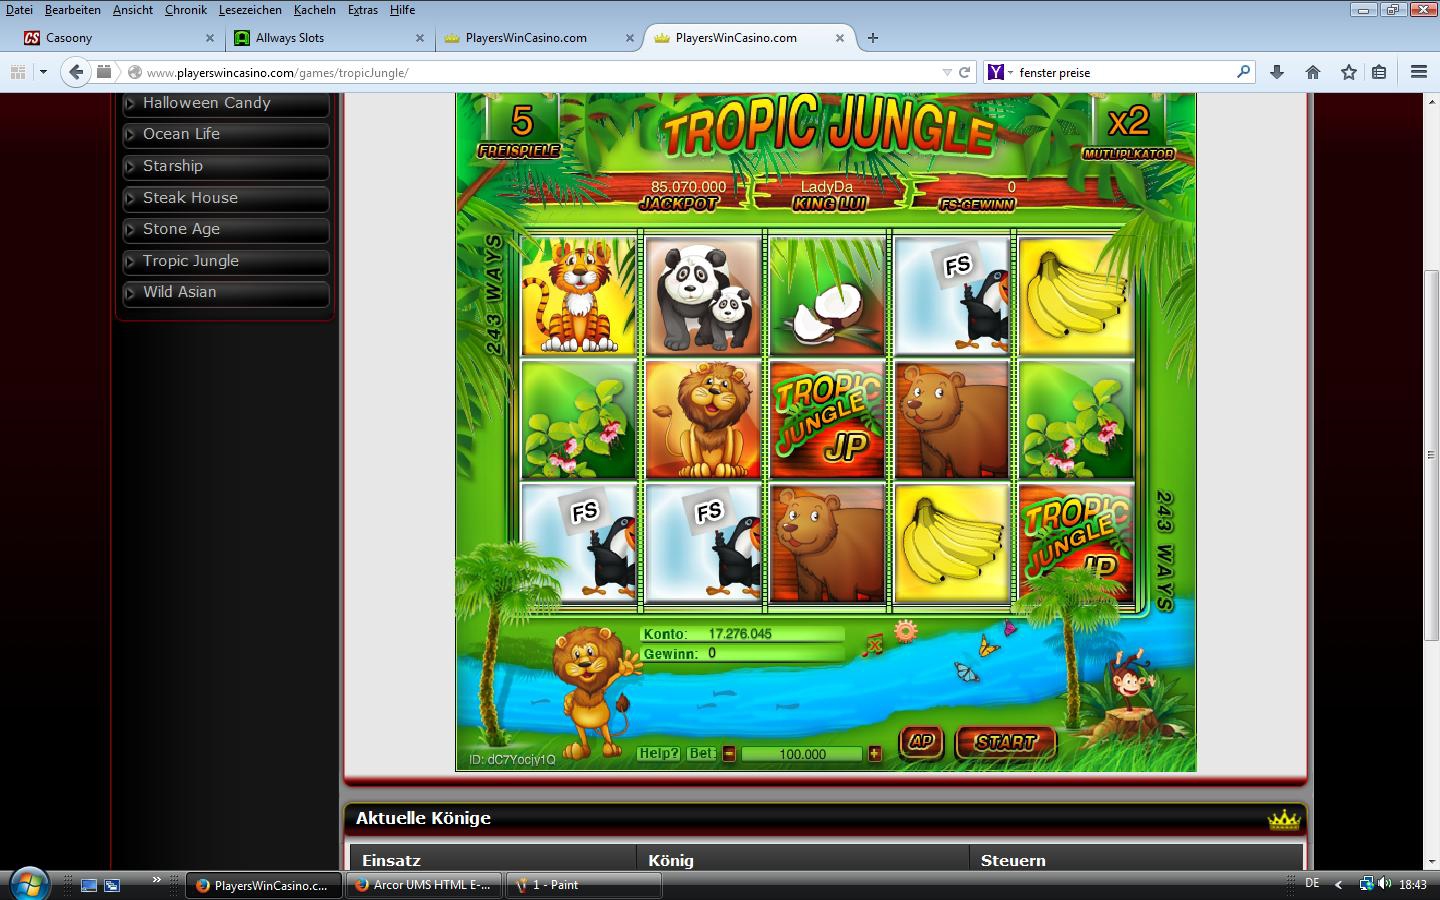
Task: Open Arcor UMS HTML taskbar item
Action: (x=424, y=885)
